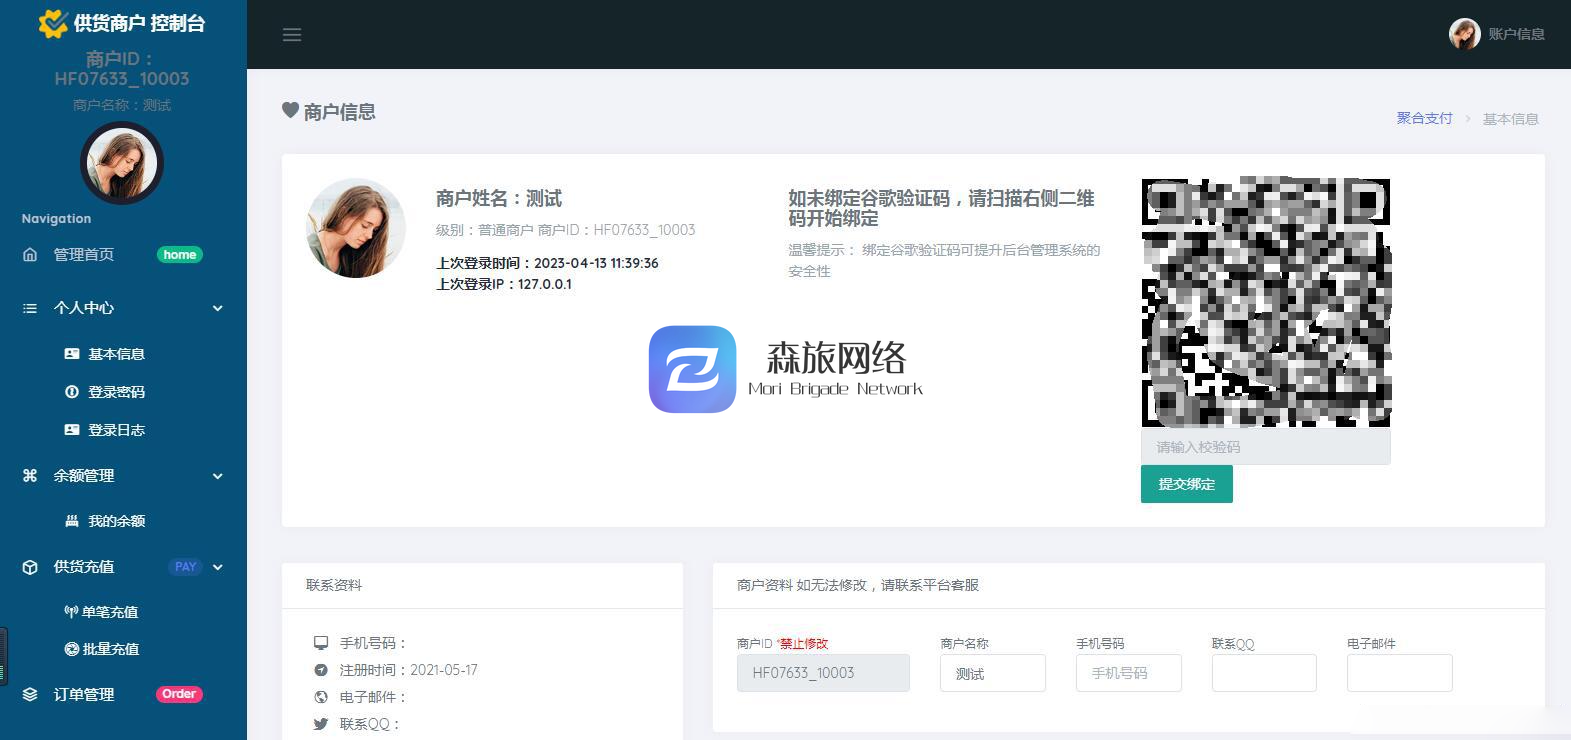The height and width of the screenshot is (740, 1571).
Task: Collapse the 余额管理 chevron
Action: point(218,476)
